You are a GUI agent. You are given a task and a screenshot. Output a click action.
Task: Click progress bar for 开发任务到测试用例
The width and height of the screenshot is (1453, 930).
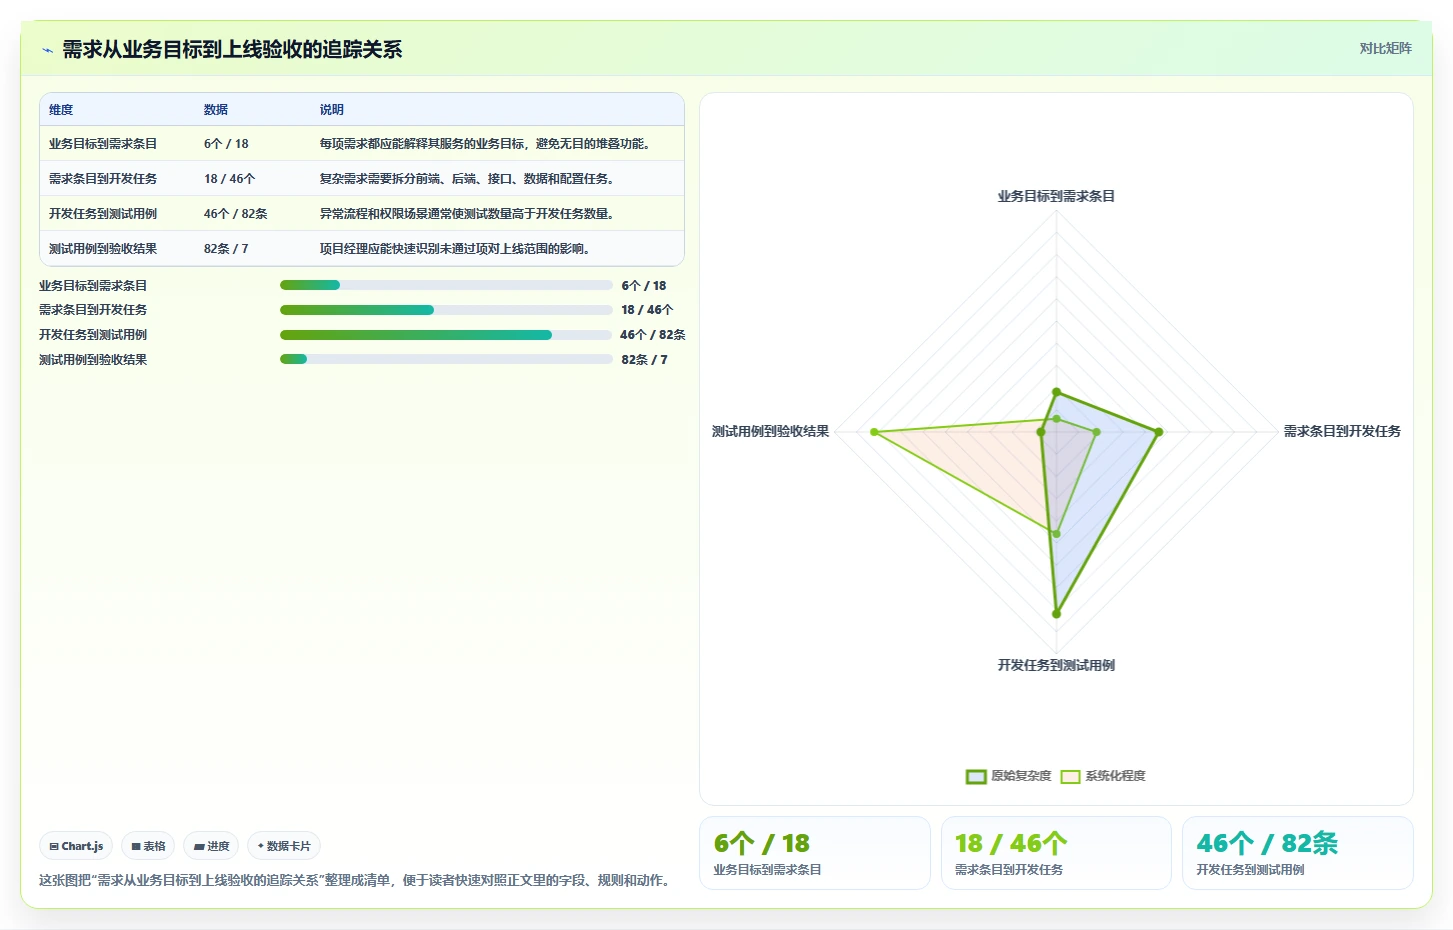pos(446,335)
